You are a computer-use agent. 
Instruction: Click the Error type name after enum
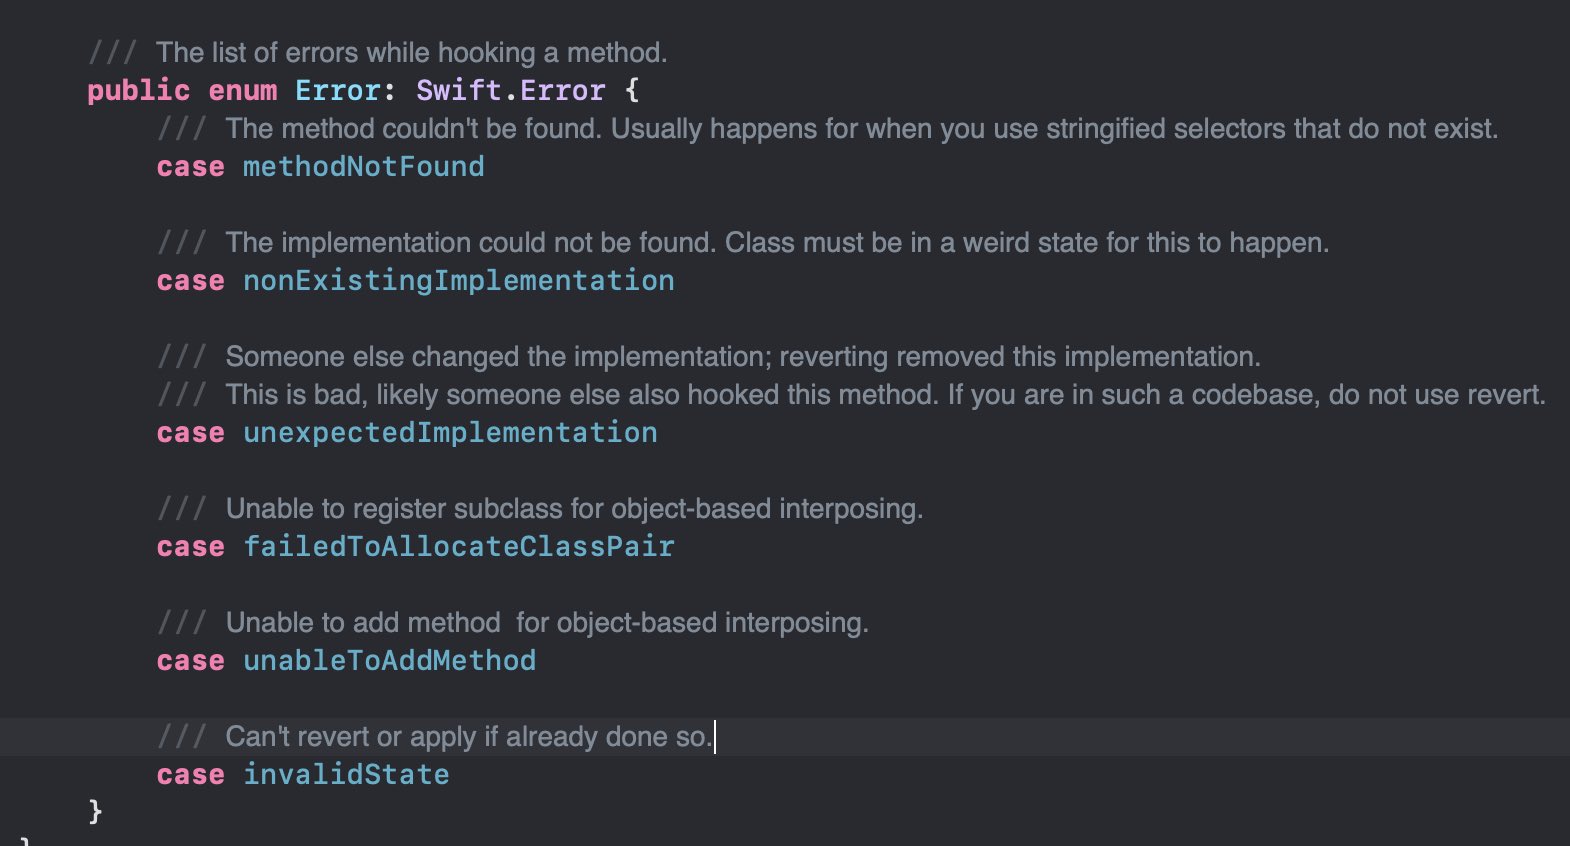click(337, 91)
